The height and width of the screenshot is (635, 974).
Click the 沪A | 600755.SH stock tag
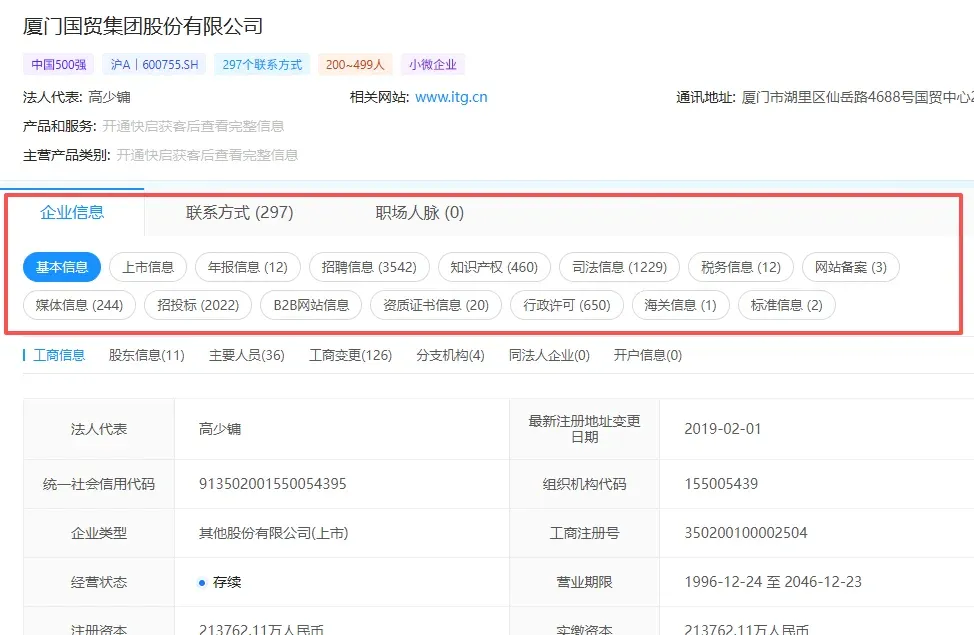click(x=154, y=65)
